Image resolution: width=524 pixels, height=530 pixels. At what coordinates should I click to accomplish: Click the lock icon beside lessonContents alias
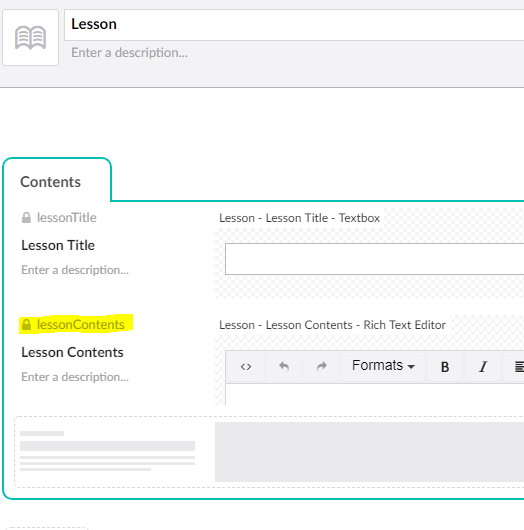pyautogui.click(x=26, y=324)
